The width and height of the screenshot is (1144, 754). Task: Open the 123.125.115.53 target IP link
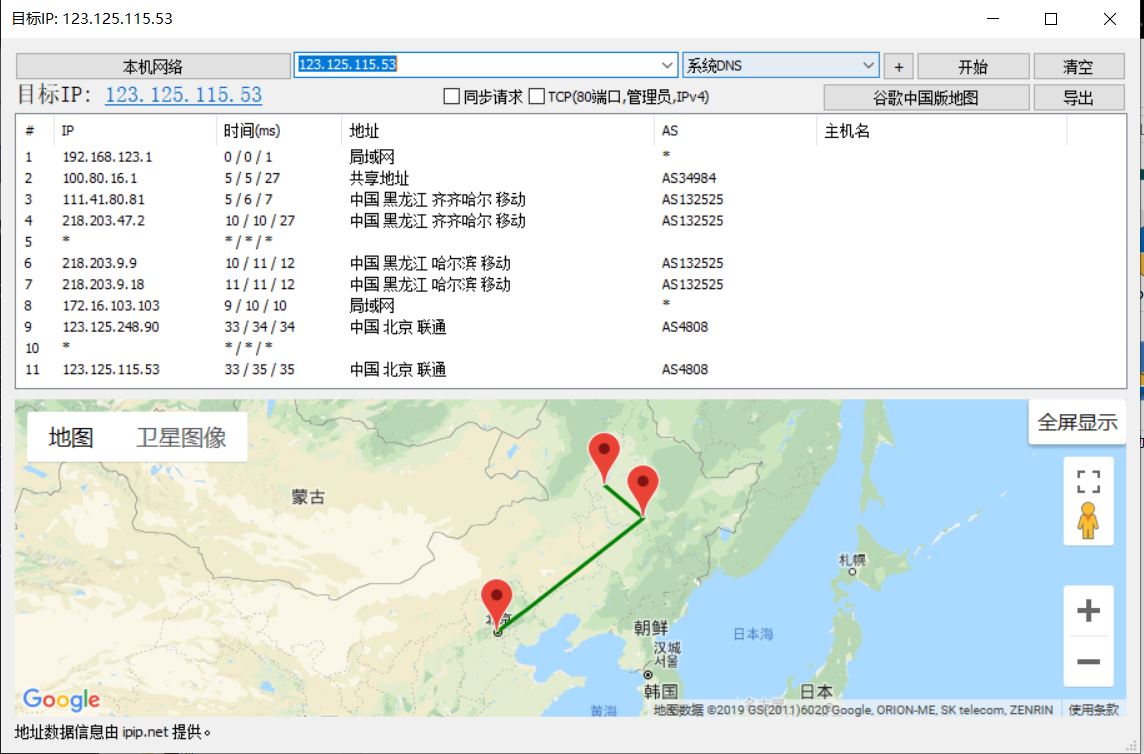(183, 95)
